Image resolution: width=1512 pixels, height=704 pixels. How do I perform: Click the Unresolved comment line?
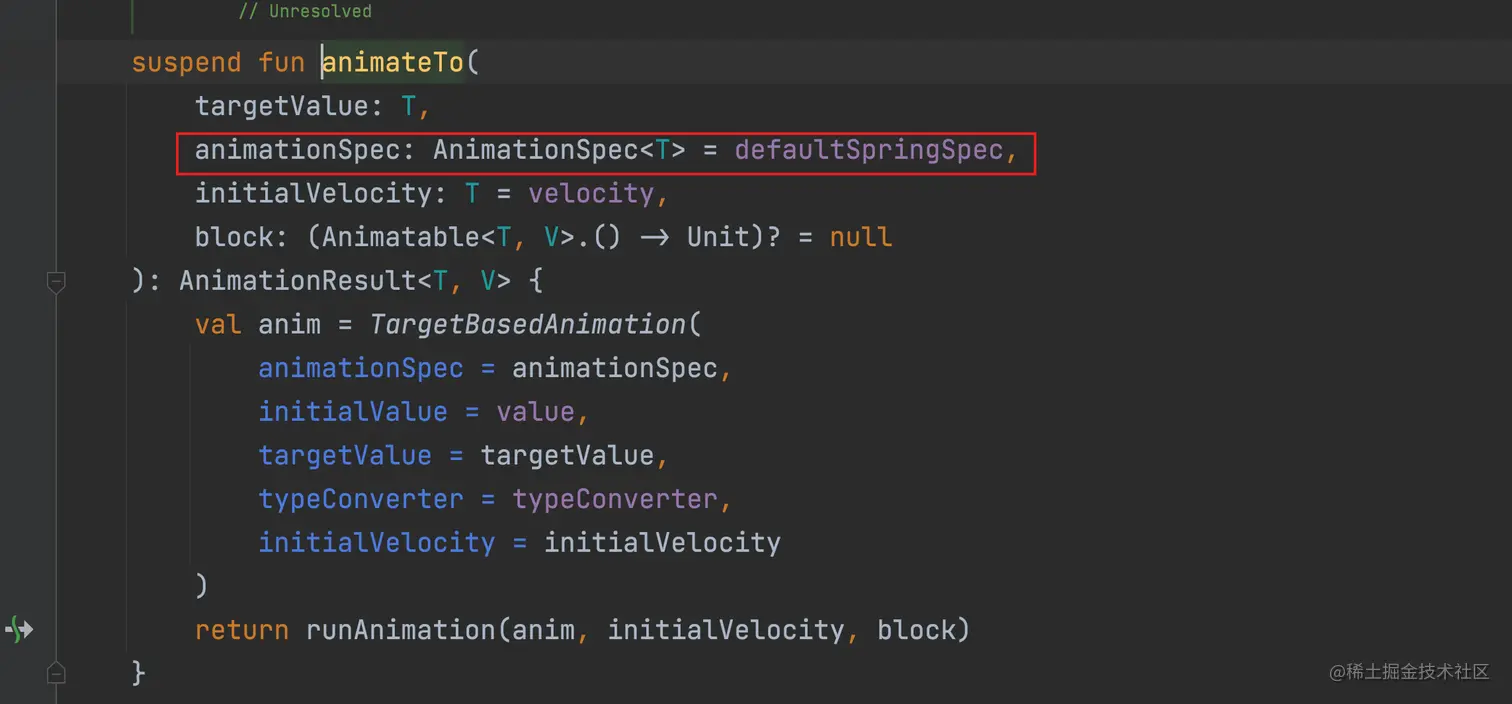click(305, 12)
